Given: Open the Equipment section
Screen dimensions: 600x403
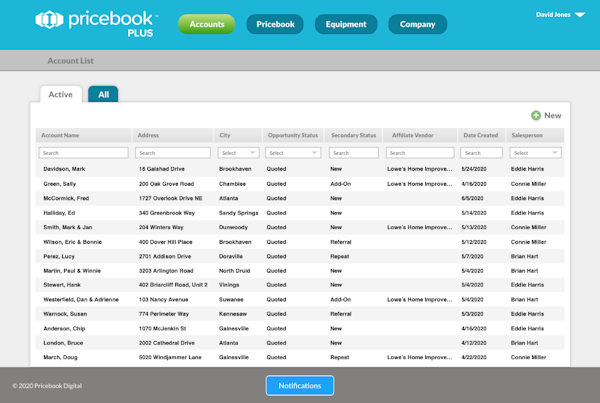Looking at the screenshot, I should click(x=345, y=24).
